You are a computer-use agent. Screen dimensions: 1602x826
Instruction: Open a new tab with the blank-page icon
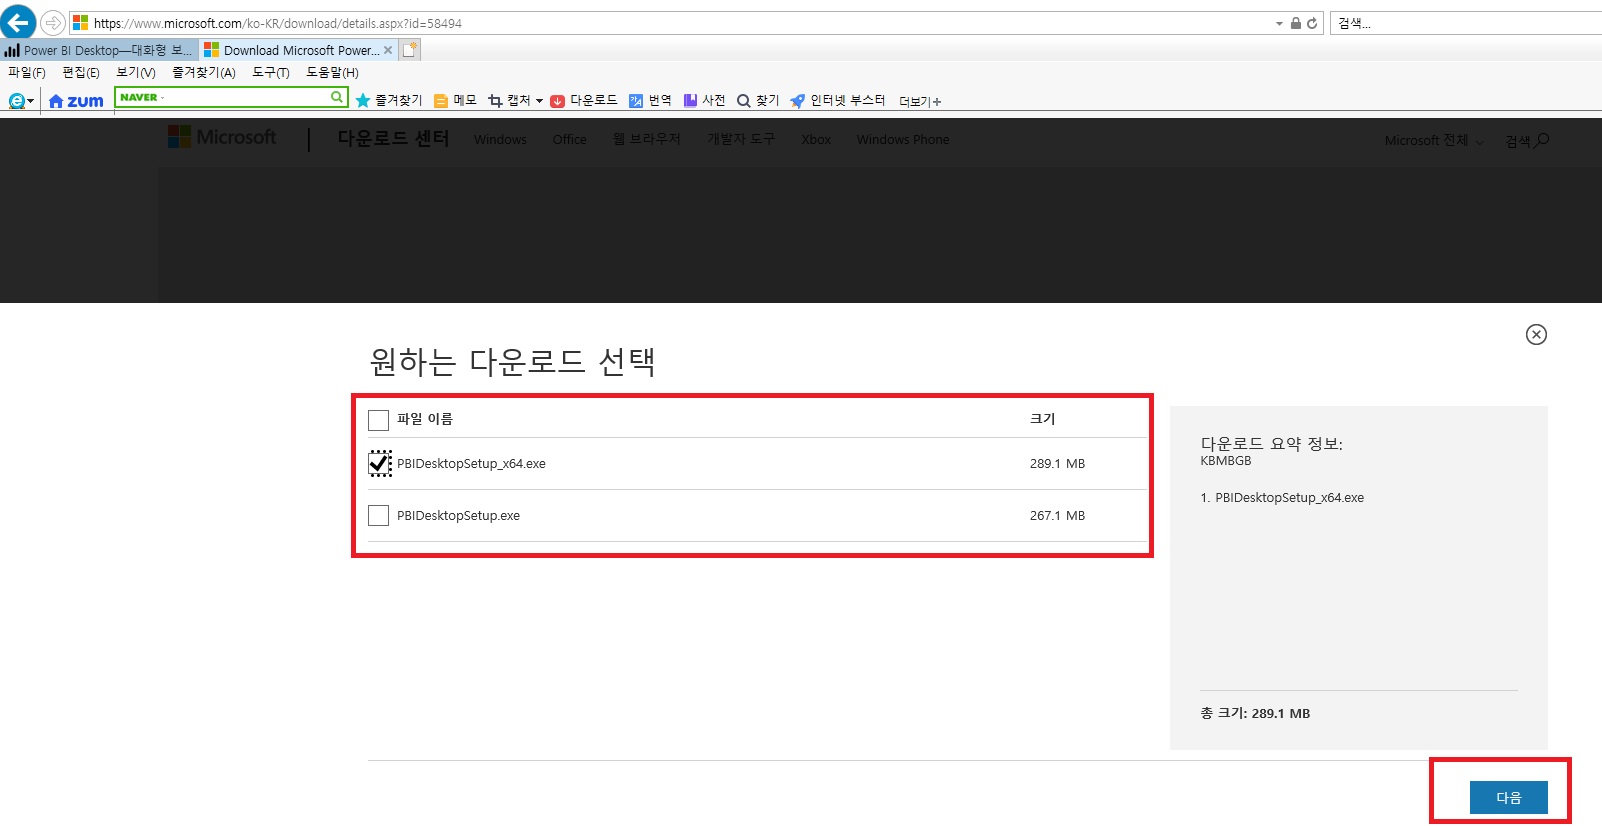[x=410, y=50]
